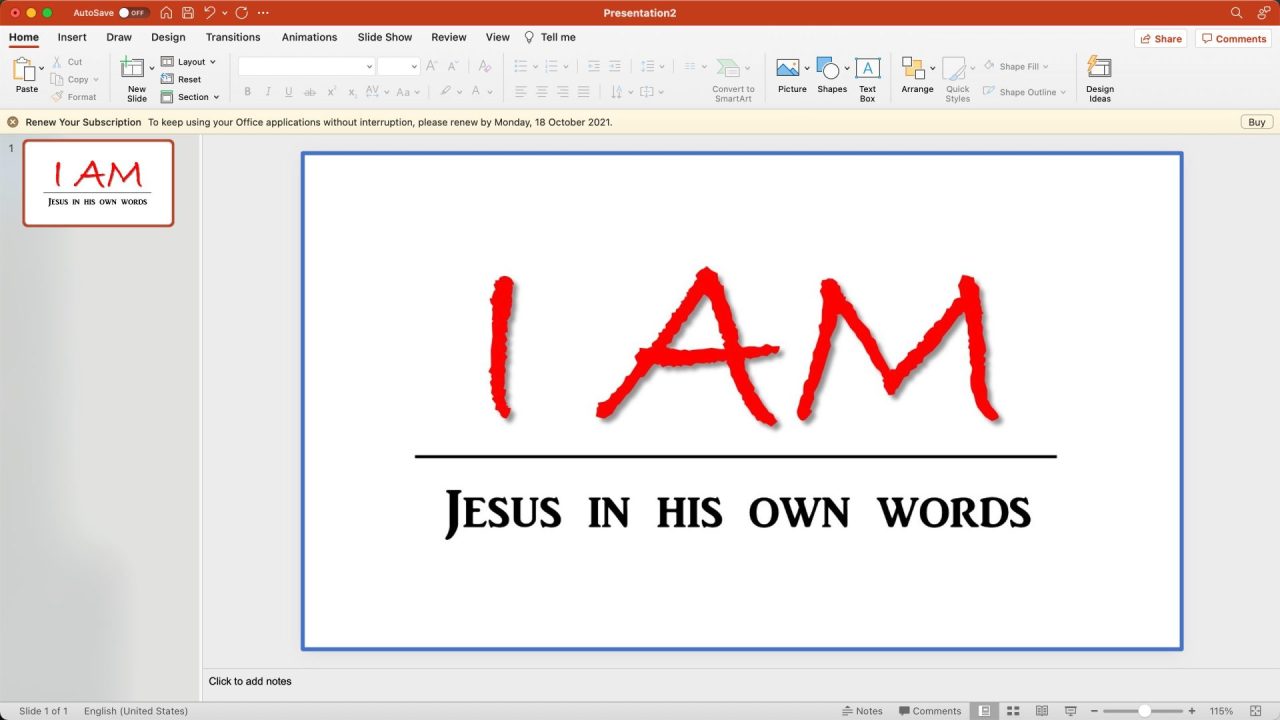
Task: Toggle Superscript formatting
Action: (332, 92)
